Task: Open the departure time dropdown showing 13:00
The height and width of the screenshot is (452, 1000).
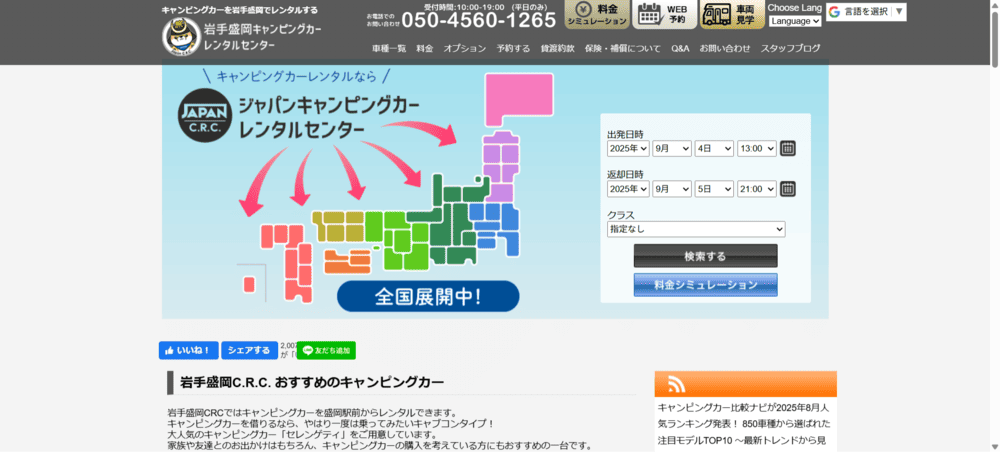Action: [756, 149]
